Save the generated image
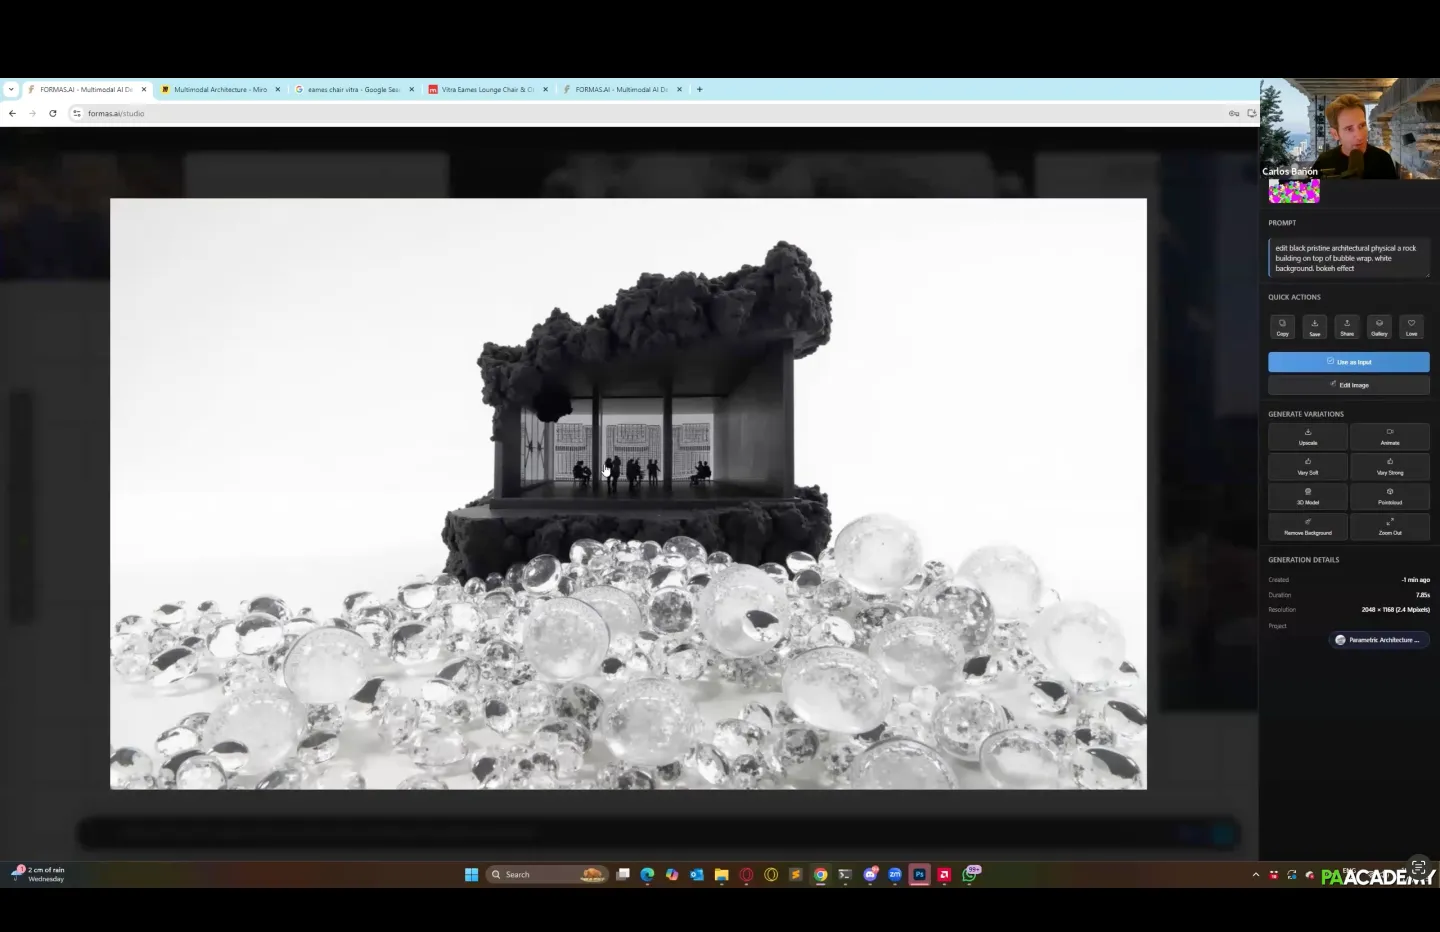Image resolution: width=1440 pixels, height=932 pixels. pyautogui.click(x=1314, y=327)
